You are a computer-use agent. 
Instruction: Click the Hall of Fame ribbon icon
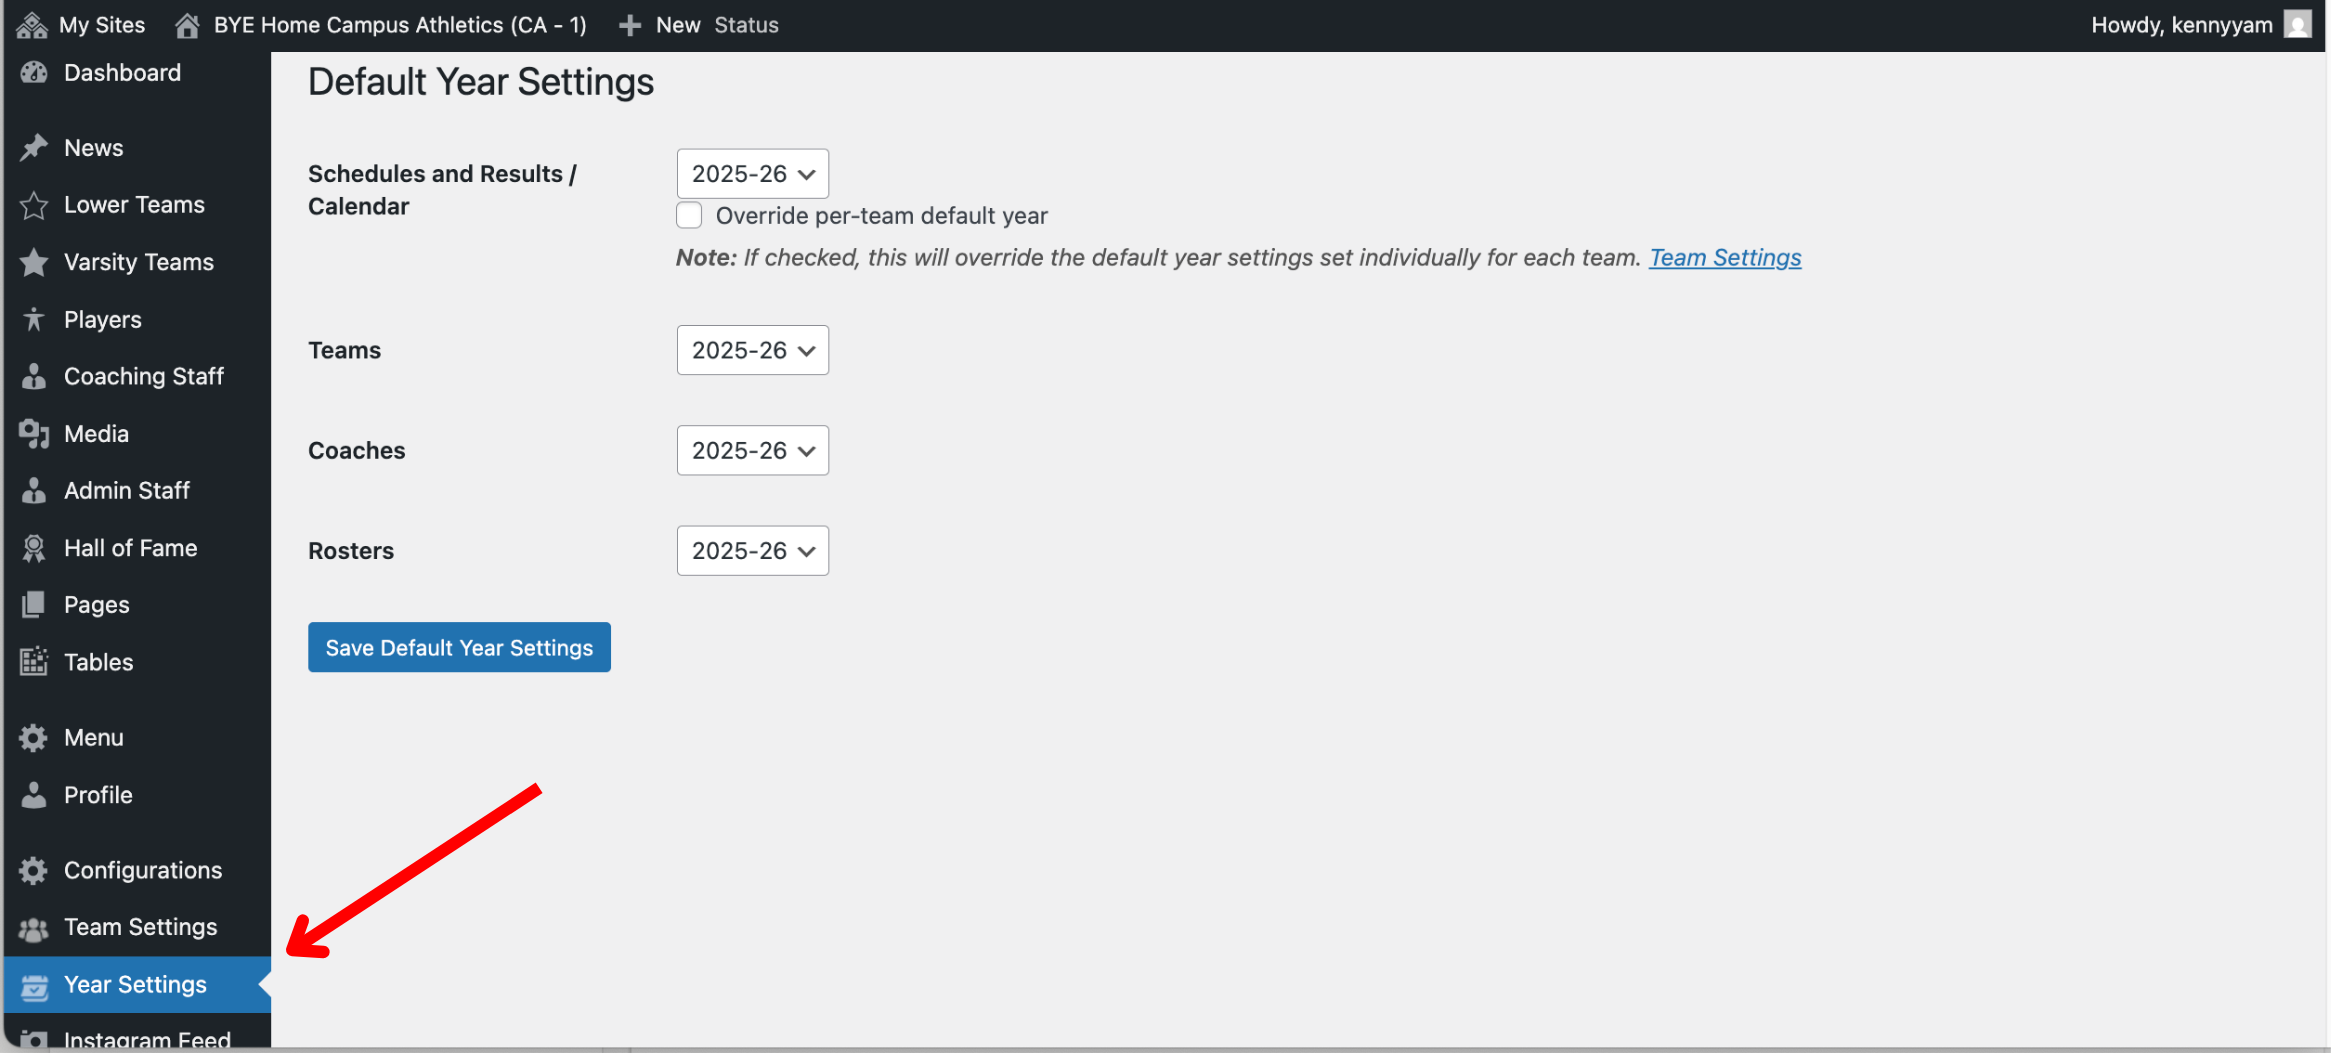click(x=34, y=548)
